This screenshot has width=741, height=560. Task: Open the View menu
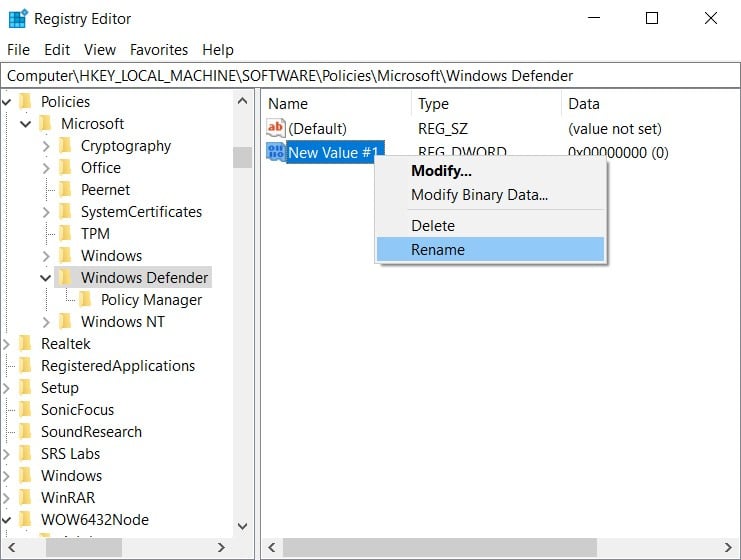click(100, 50)
